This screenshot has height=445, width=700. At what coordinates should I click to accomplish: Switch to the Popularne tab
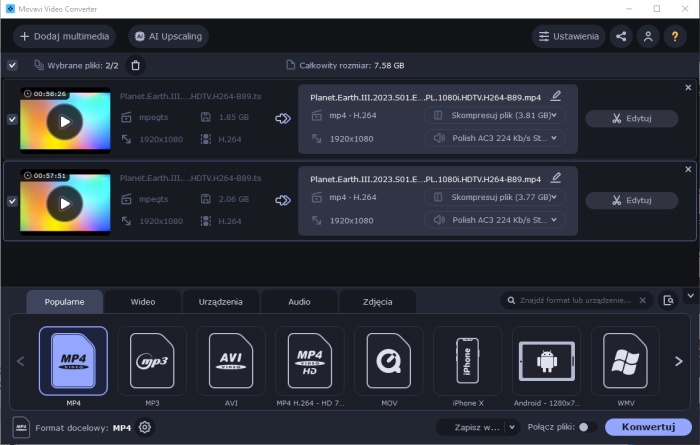pyautogui.click(x=65, y=302)
